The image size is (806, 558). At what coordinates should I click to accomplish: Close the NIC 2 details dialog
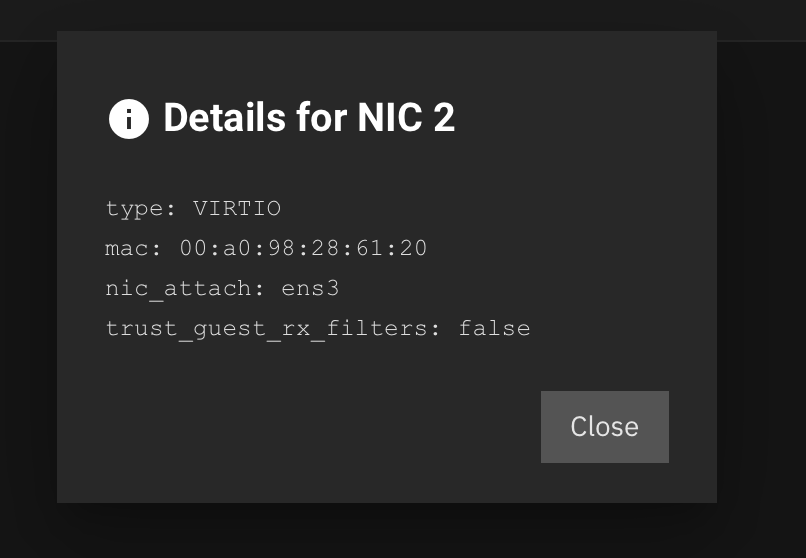click(x=604, y=426)
